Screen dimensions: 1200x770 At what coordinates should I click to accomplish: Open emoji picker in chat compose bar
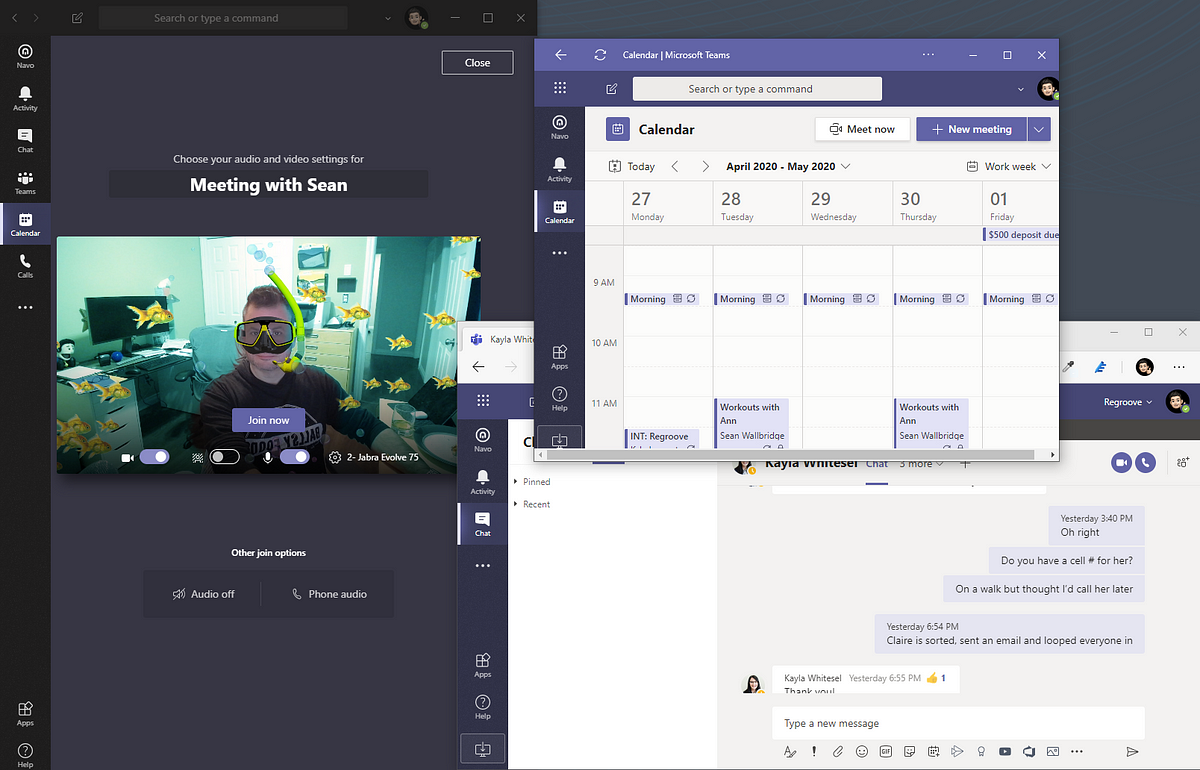(862, 751)
